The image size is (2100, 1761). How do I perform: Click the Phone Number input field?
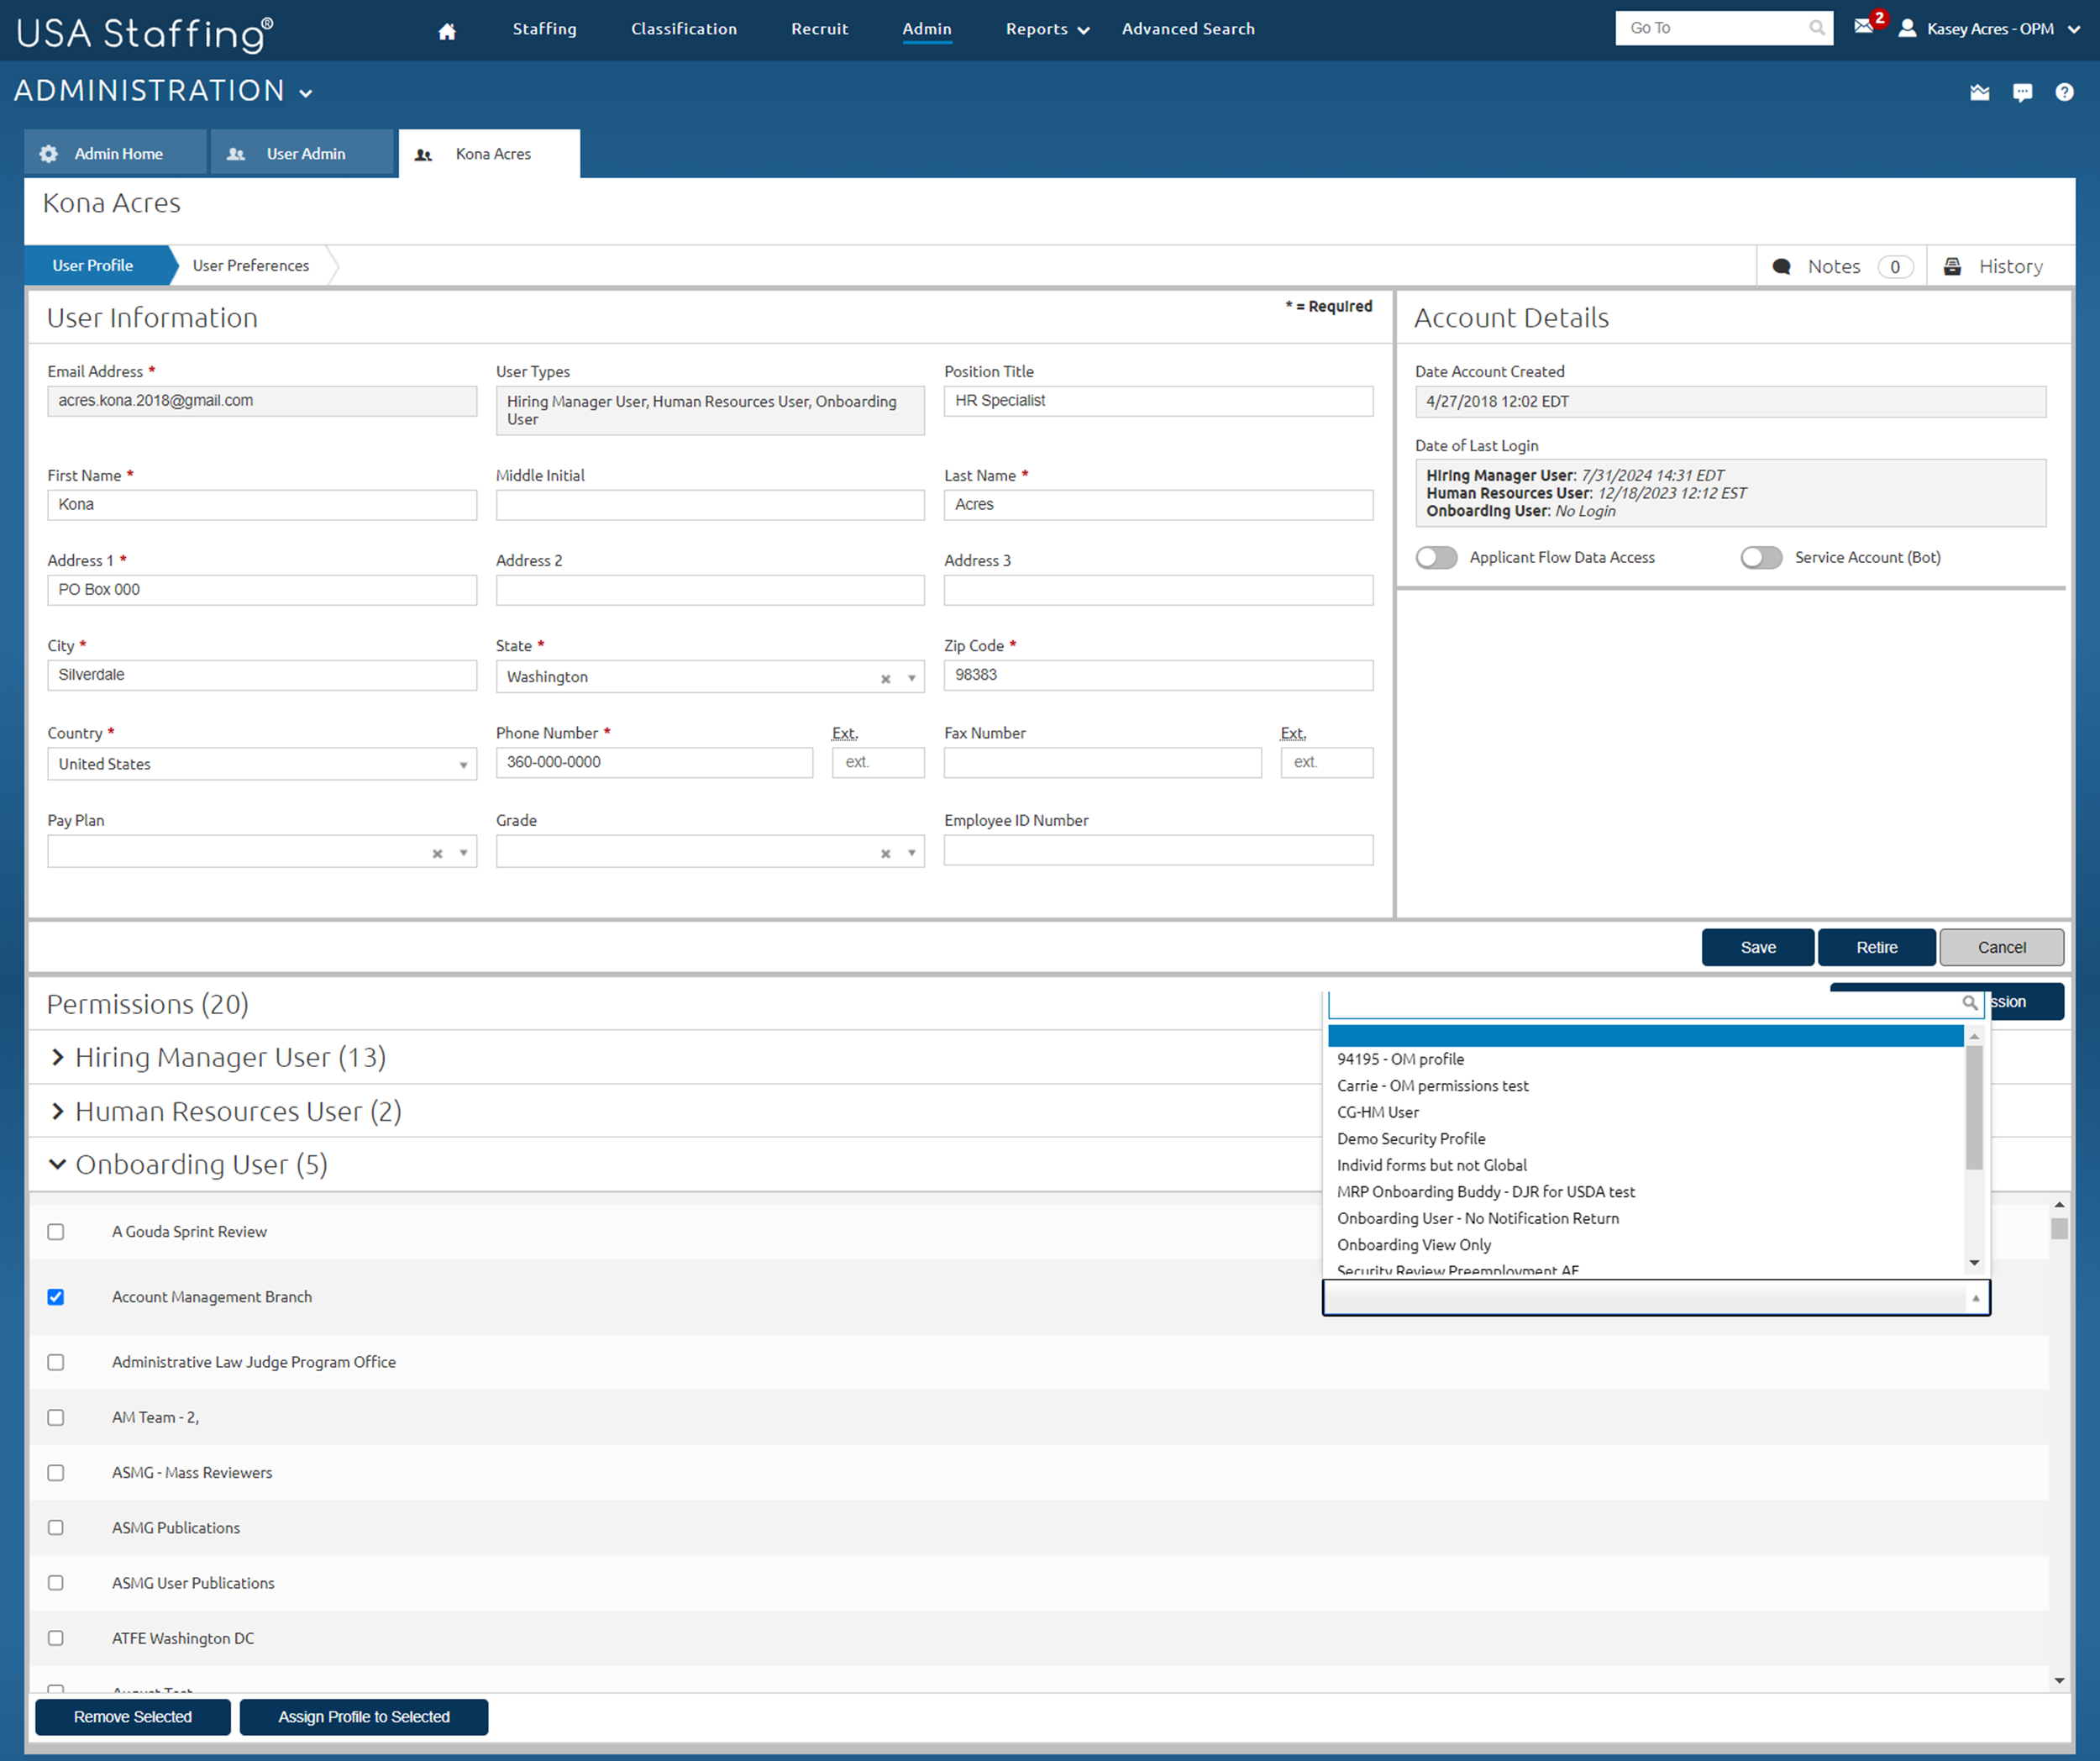click(x=654, y=763)
